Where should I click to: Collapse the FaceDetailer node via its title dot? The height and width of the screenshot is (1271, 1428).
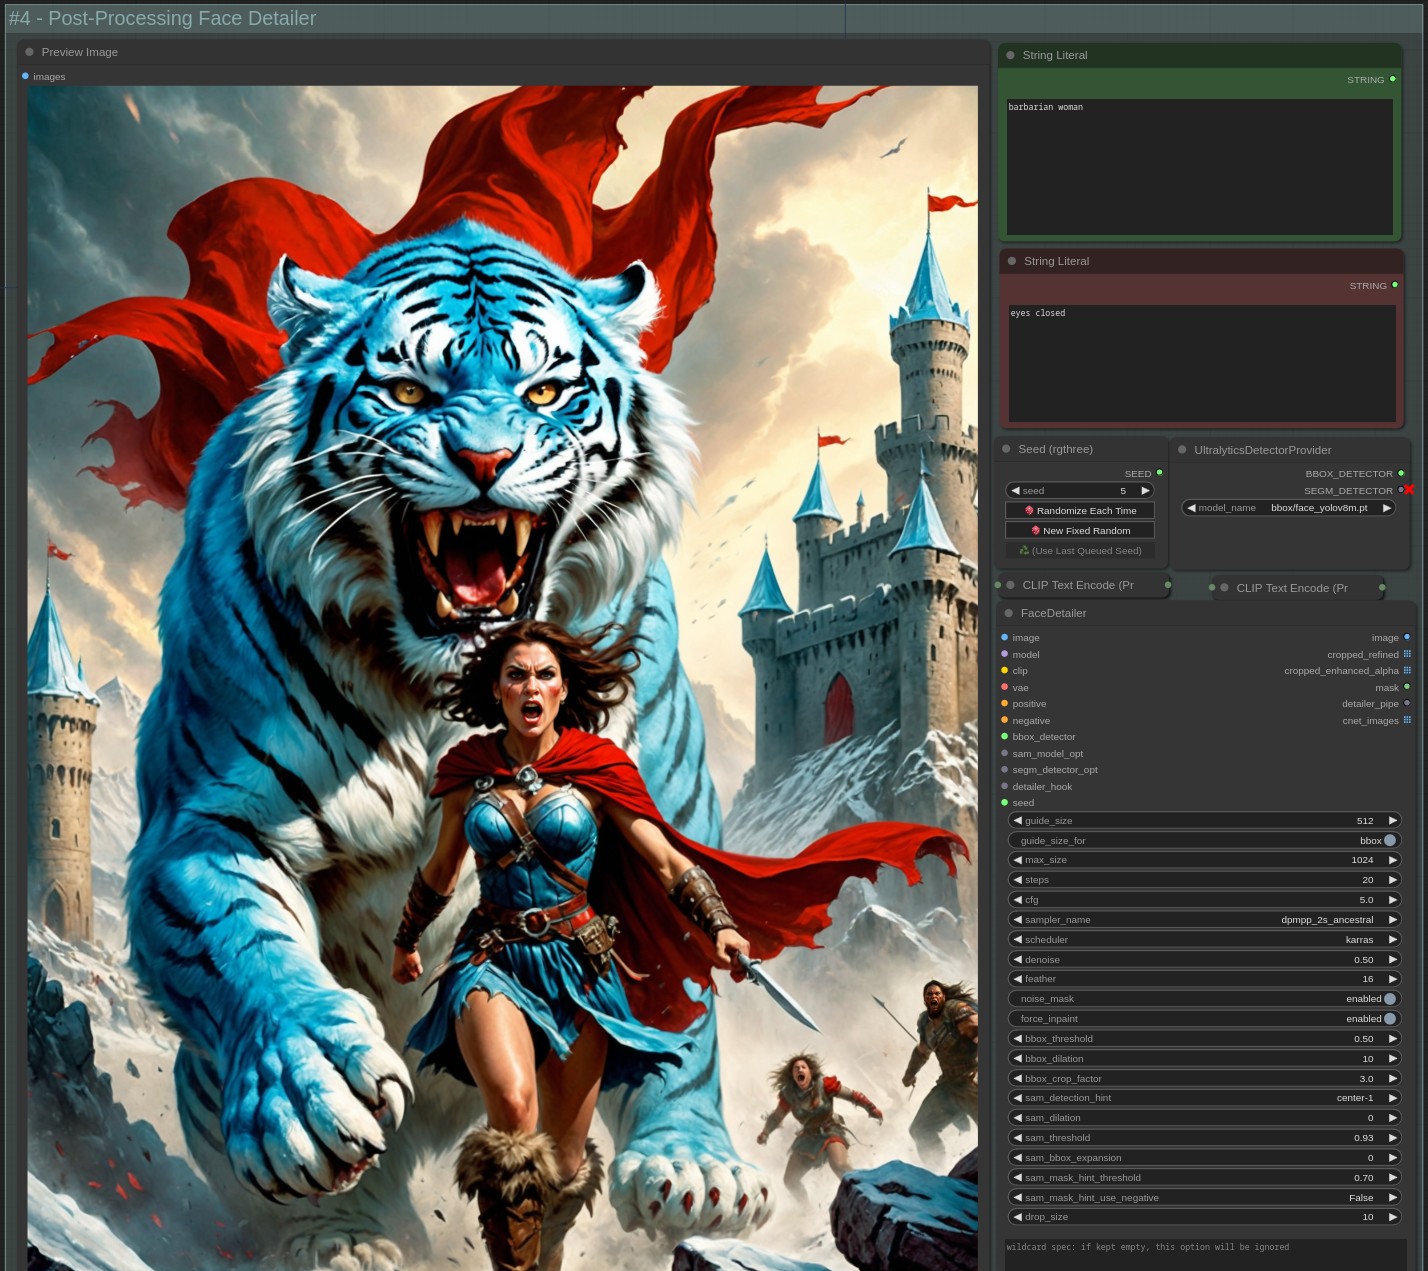[x=1008, y=613]
